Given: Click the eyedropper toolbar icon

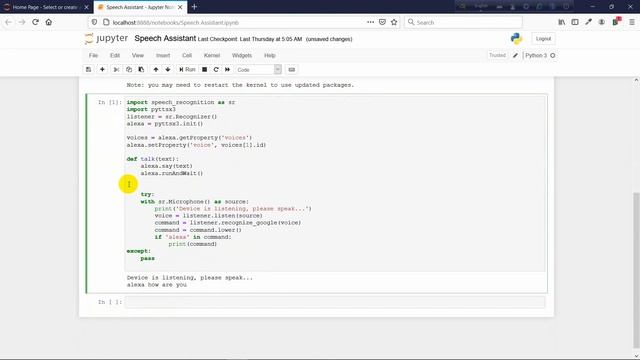Looking at the screenshot, I should (x=588, y=22).
